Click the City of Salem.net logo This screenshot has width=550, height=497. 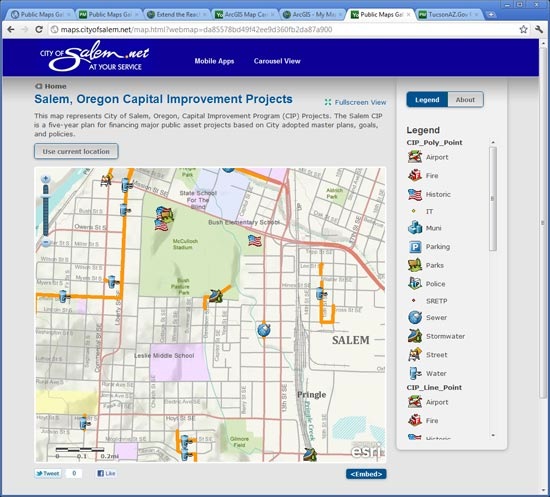(x=95, y=56)
